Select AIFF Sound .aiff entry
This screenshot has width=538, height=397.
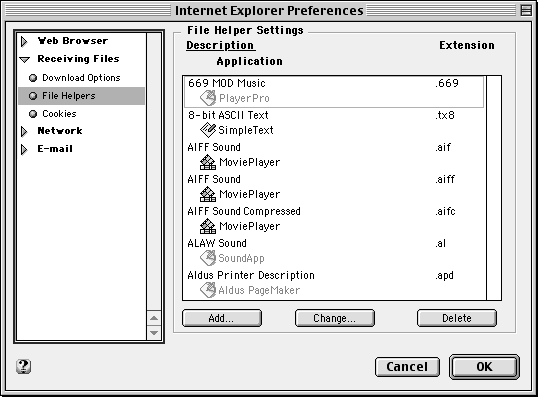tap(334, 187)
